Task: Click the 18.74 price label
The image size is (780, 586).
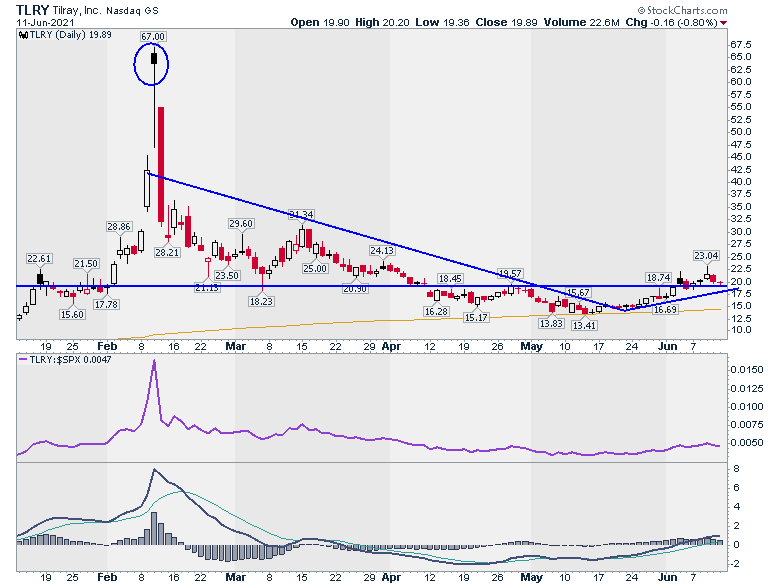Action: tap(659, 278)
